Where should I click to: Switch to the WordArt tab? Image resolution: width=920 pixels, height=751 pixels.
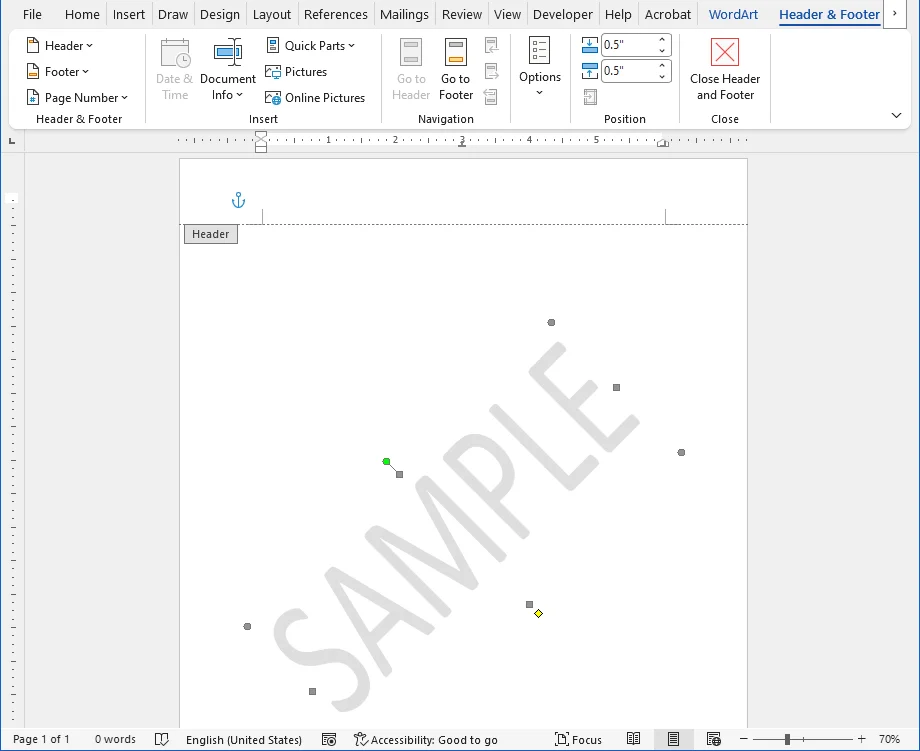point(733,14)
